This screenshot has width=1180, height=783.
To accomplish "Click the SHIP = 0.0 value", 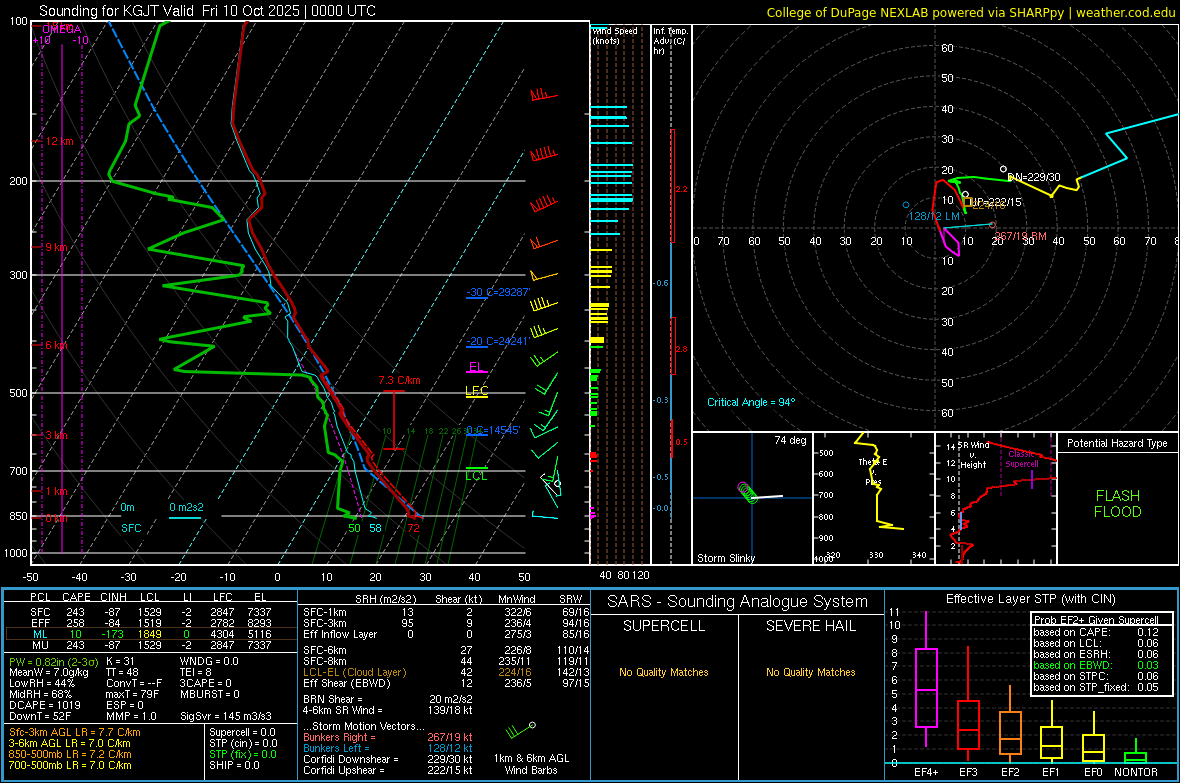I will point(234,766).
